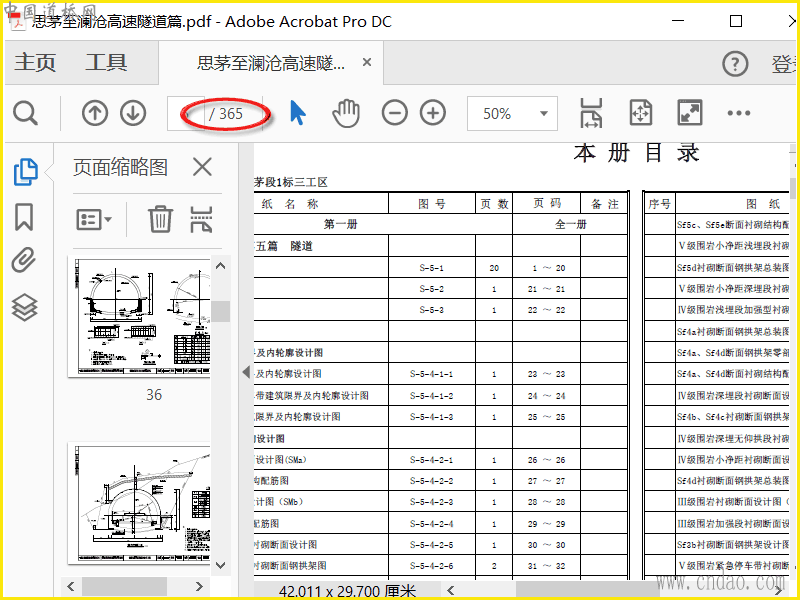Click the 全一册 cell
Viewport: 800px width, 600px height.
click(x=570, y=224)
